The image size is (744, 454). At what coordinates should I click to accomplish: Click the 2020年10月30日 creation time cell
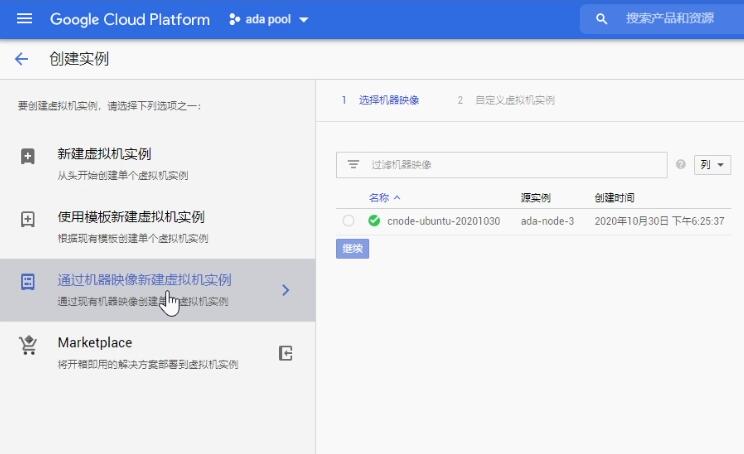(659, 221)
